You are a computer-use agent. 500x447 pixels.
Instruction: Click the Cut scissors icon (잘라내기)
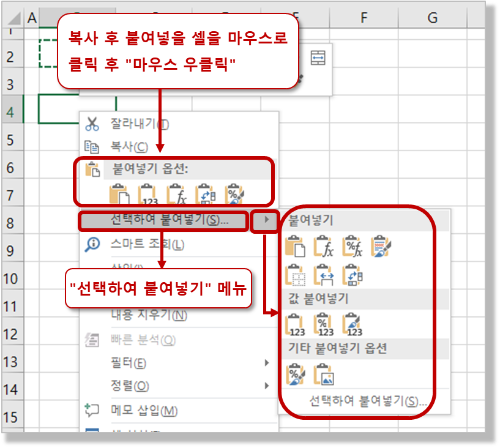[92, 124]
